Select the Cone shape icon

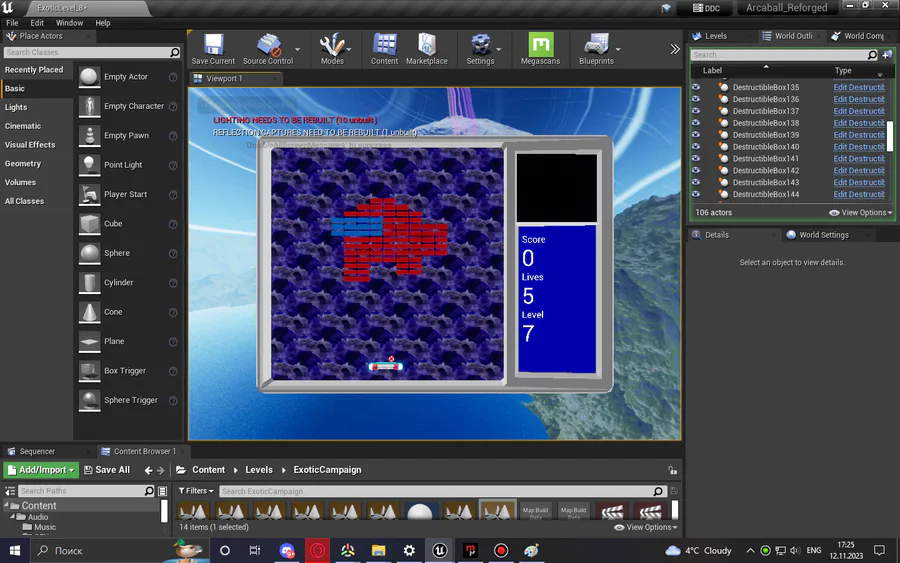coord(89,312)
